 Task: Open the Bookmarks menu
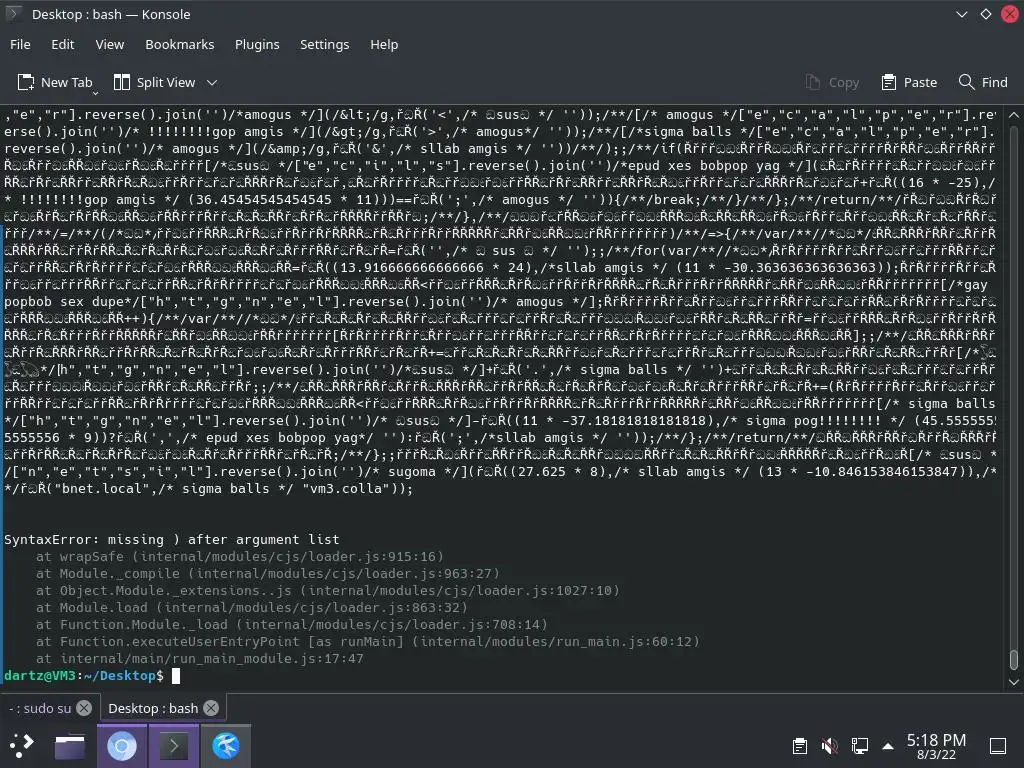tap(180, 44)
